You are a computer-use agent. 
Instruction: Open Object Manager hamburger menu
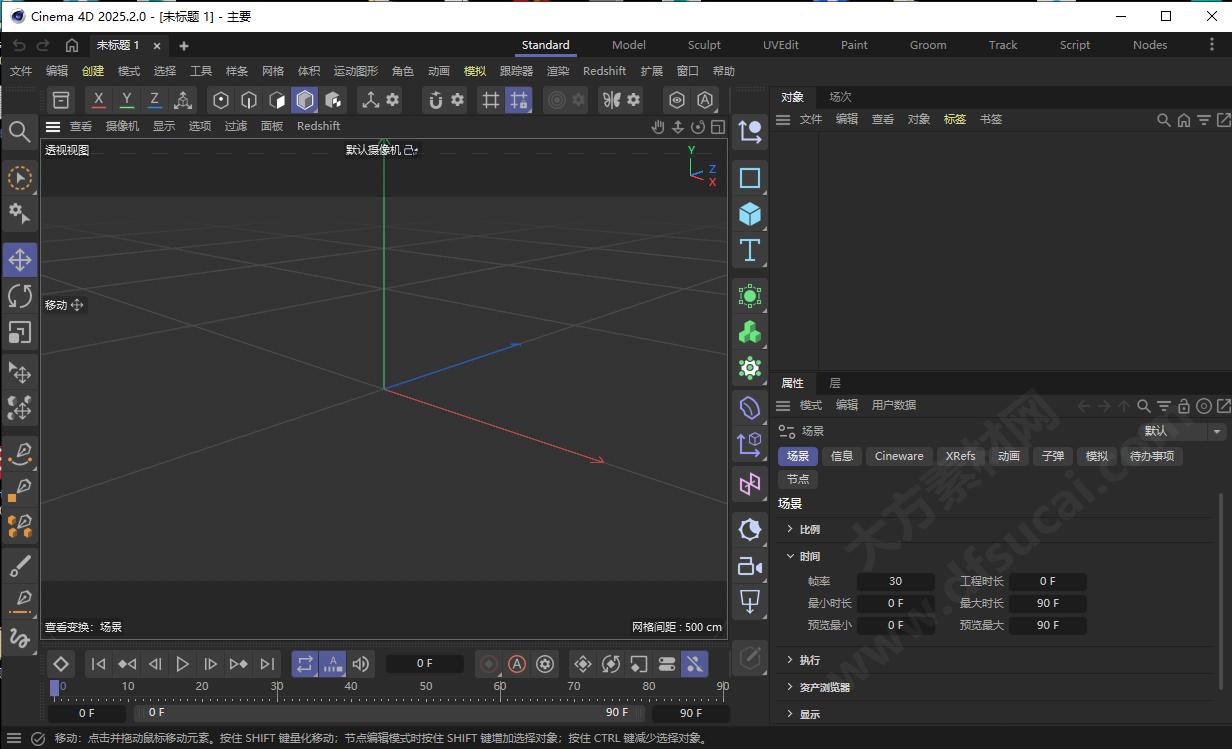tap(783, 119)
